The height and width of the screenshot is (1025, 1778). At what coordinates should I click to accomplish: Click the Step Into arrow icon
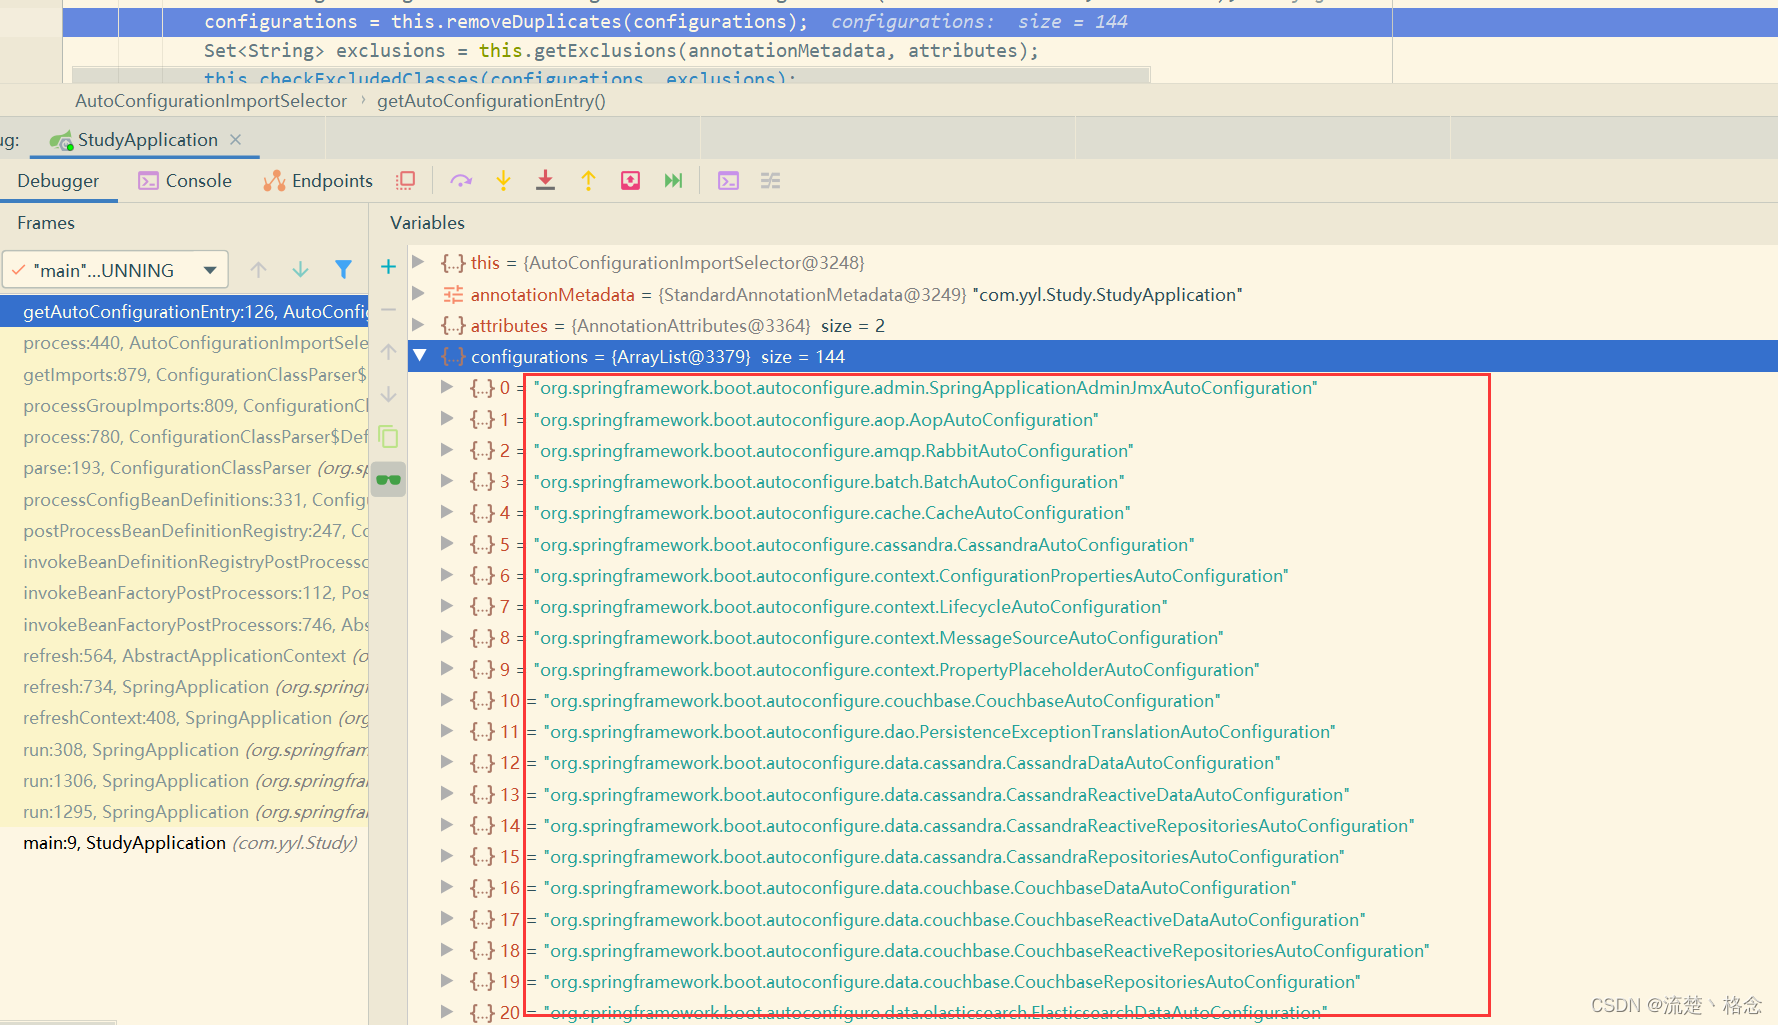tap(503, 181)
